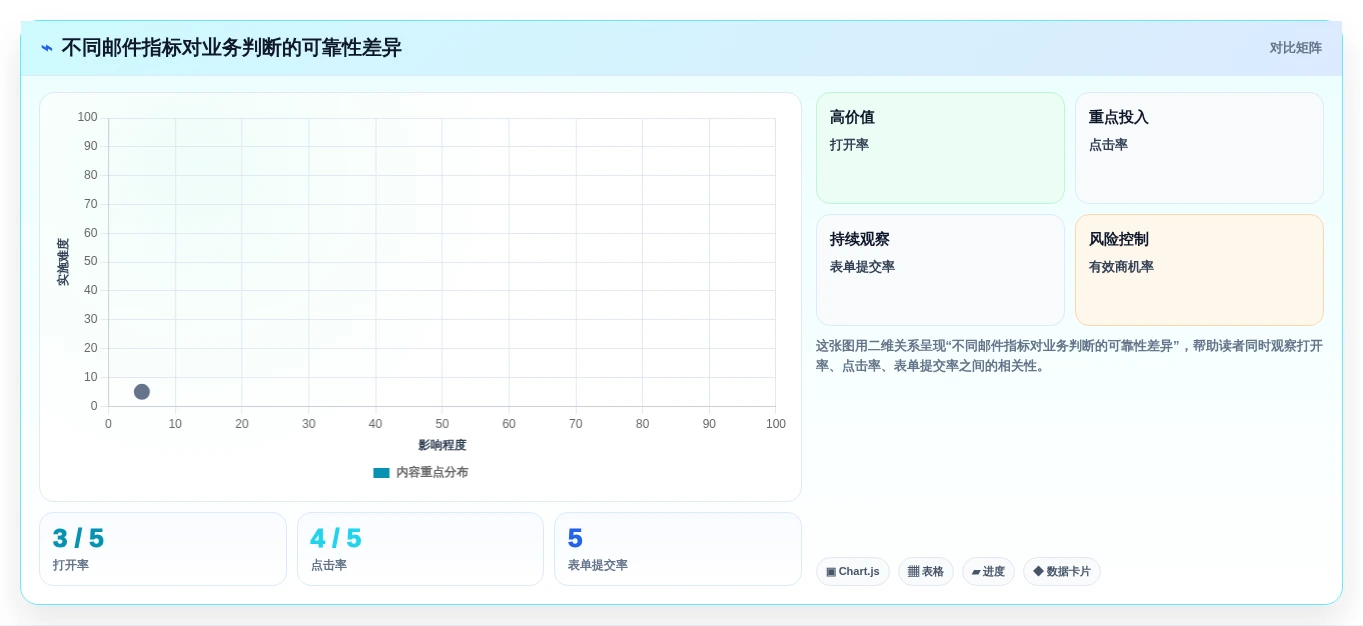
Task: Click the 点击率 text in 重点投入 card
Action: coord(1108,145)
